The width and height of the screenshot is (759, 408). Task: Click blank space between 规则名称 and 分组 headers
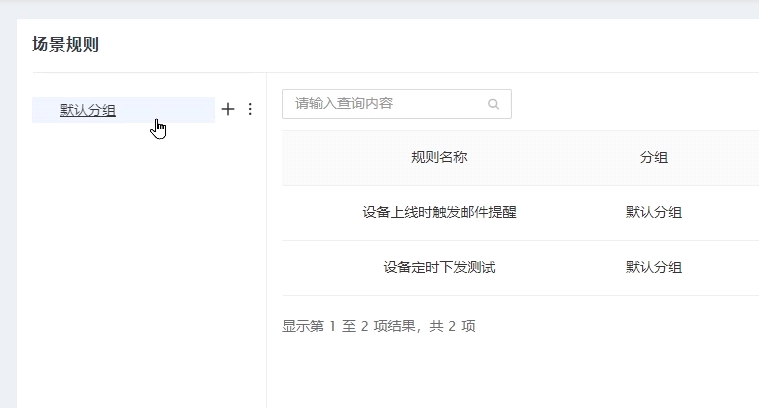click(550, 157)
